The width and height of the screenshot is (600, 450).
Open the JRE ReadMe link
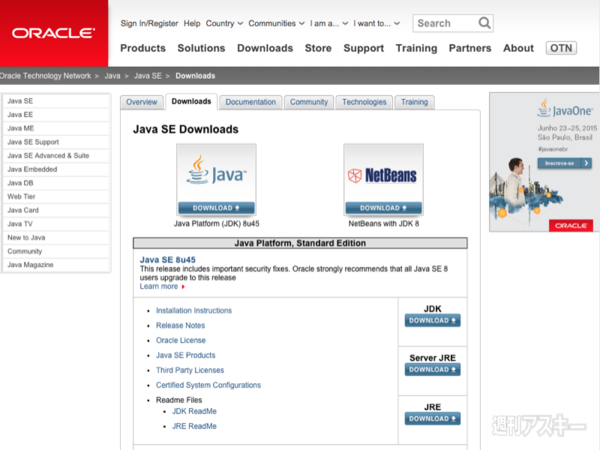(194, 426)
